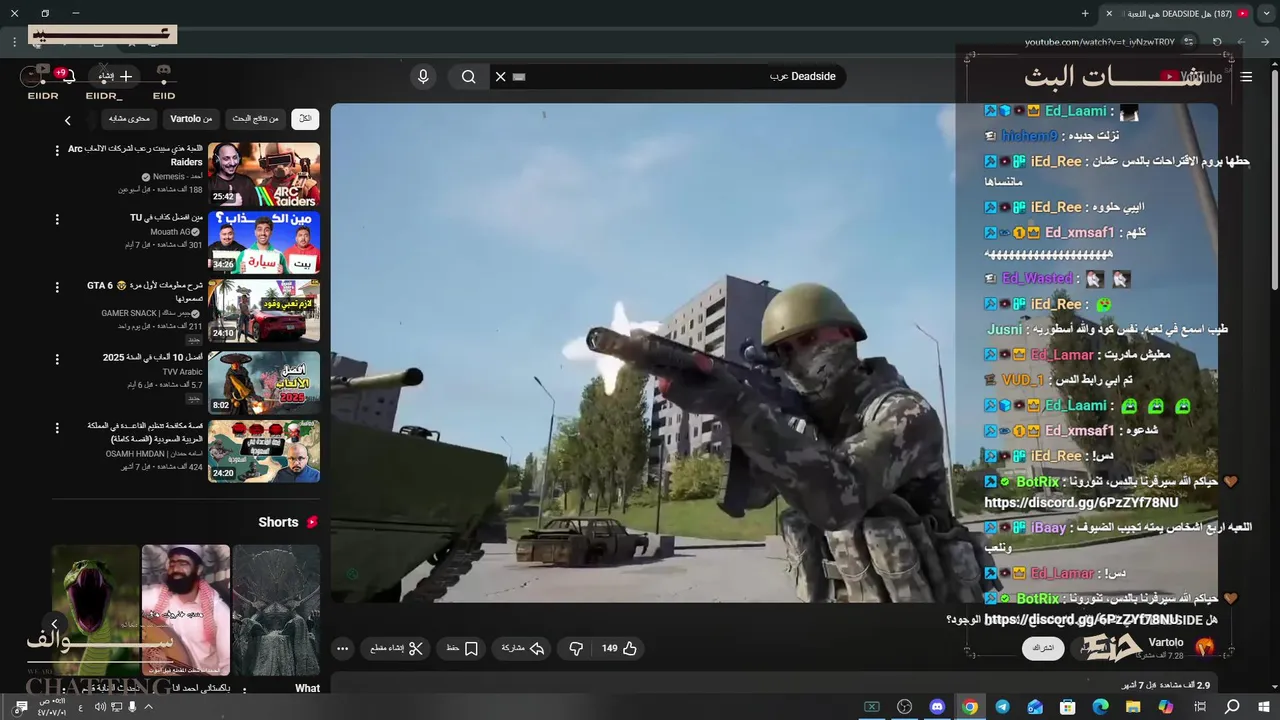Open the GTA 6 24:10 thumbnail
Image resolution: width=1280 pixels, height=720 pixels.
(x=264, y=312)
